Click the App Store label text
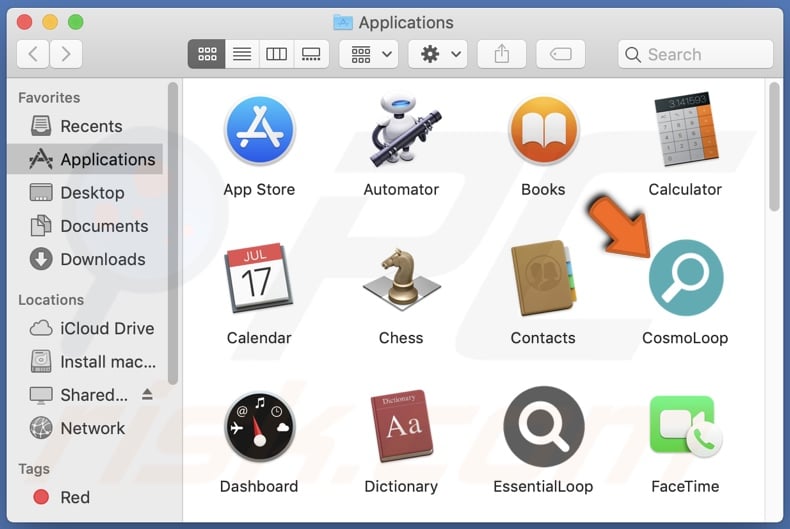The height and width of the screenshot is (529, 790). click(x=259, y=189)
